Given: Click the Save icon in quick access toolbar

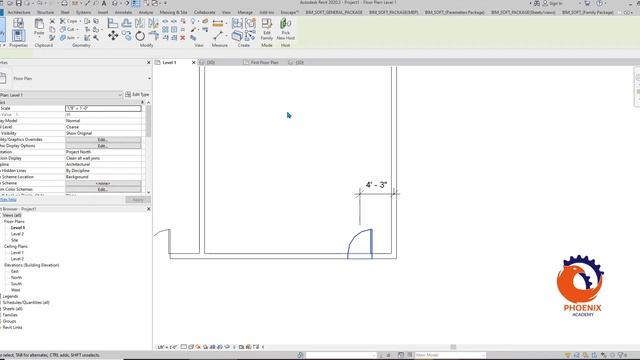Looking at the screenshot, I should pyautogui.click(x=19, y=3).
